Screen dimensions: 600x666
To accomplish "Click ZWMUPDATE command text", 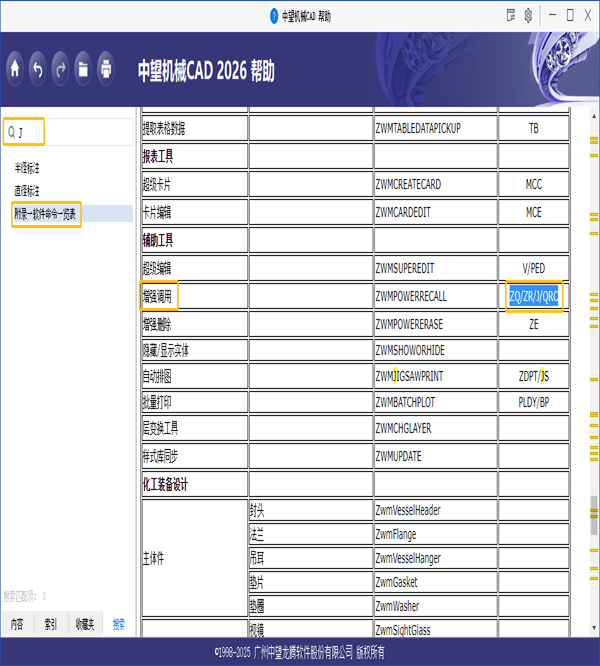I will 398,457.
